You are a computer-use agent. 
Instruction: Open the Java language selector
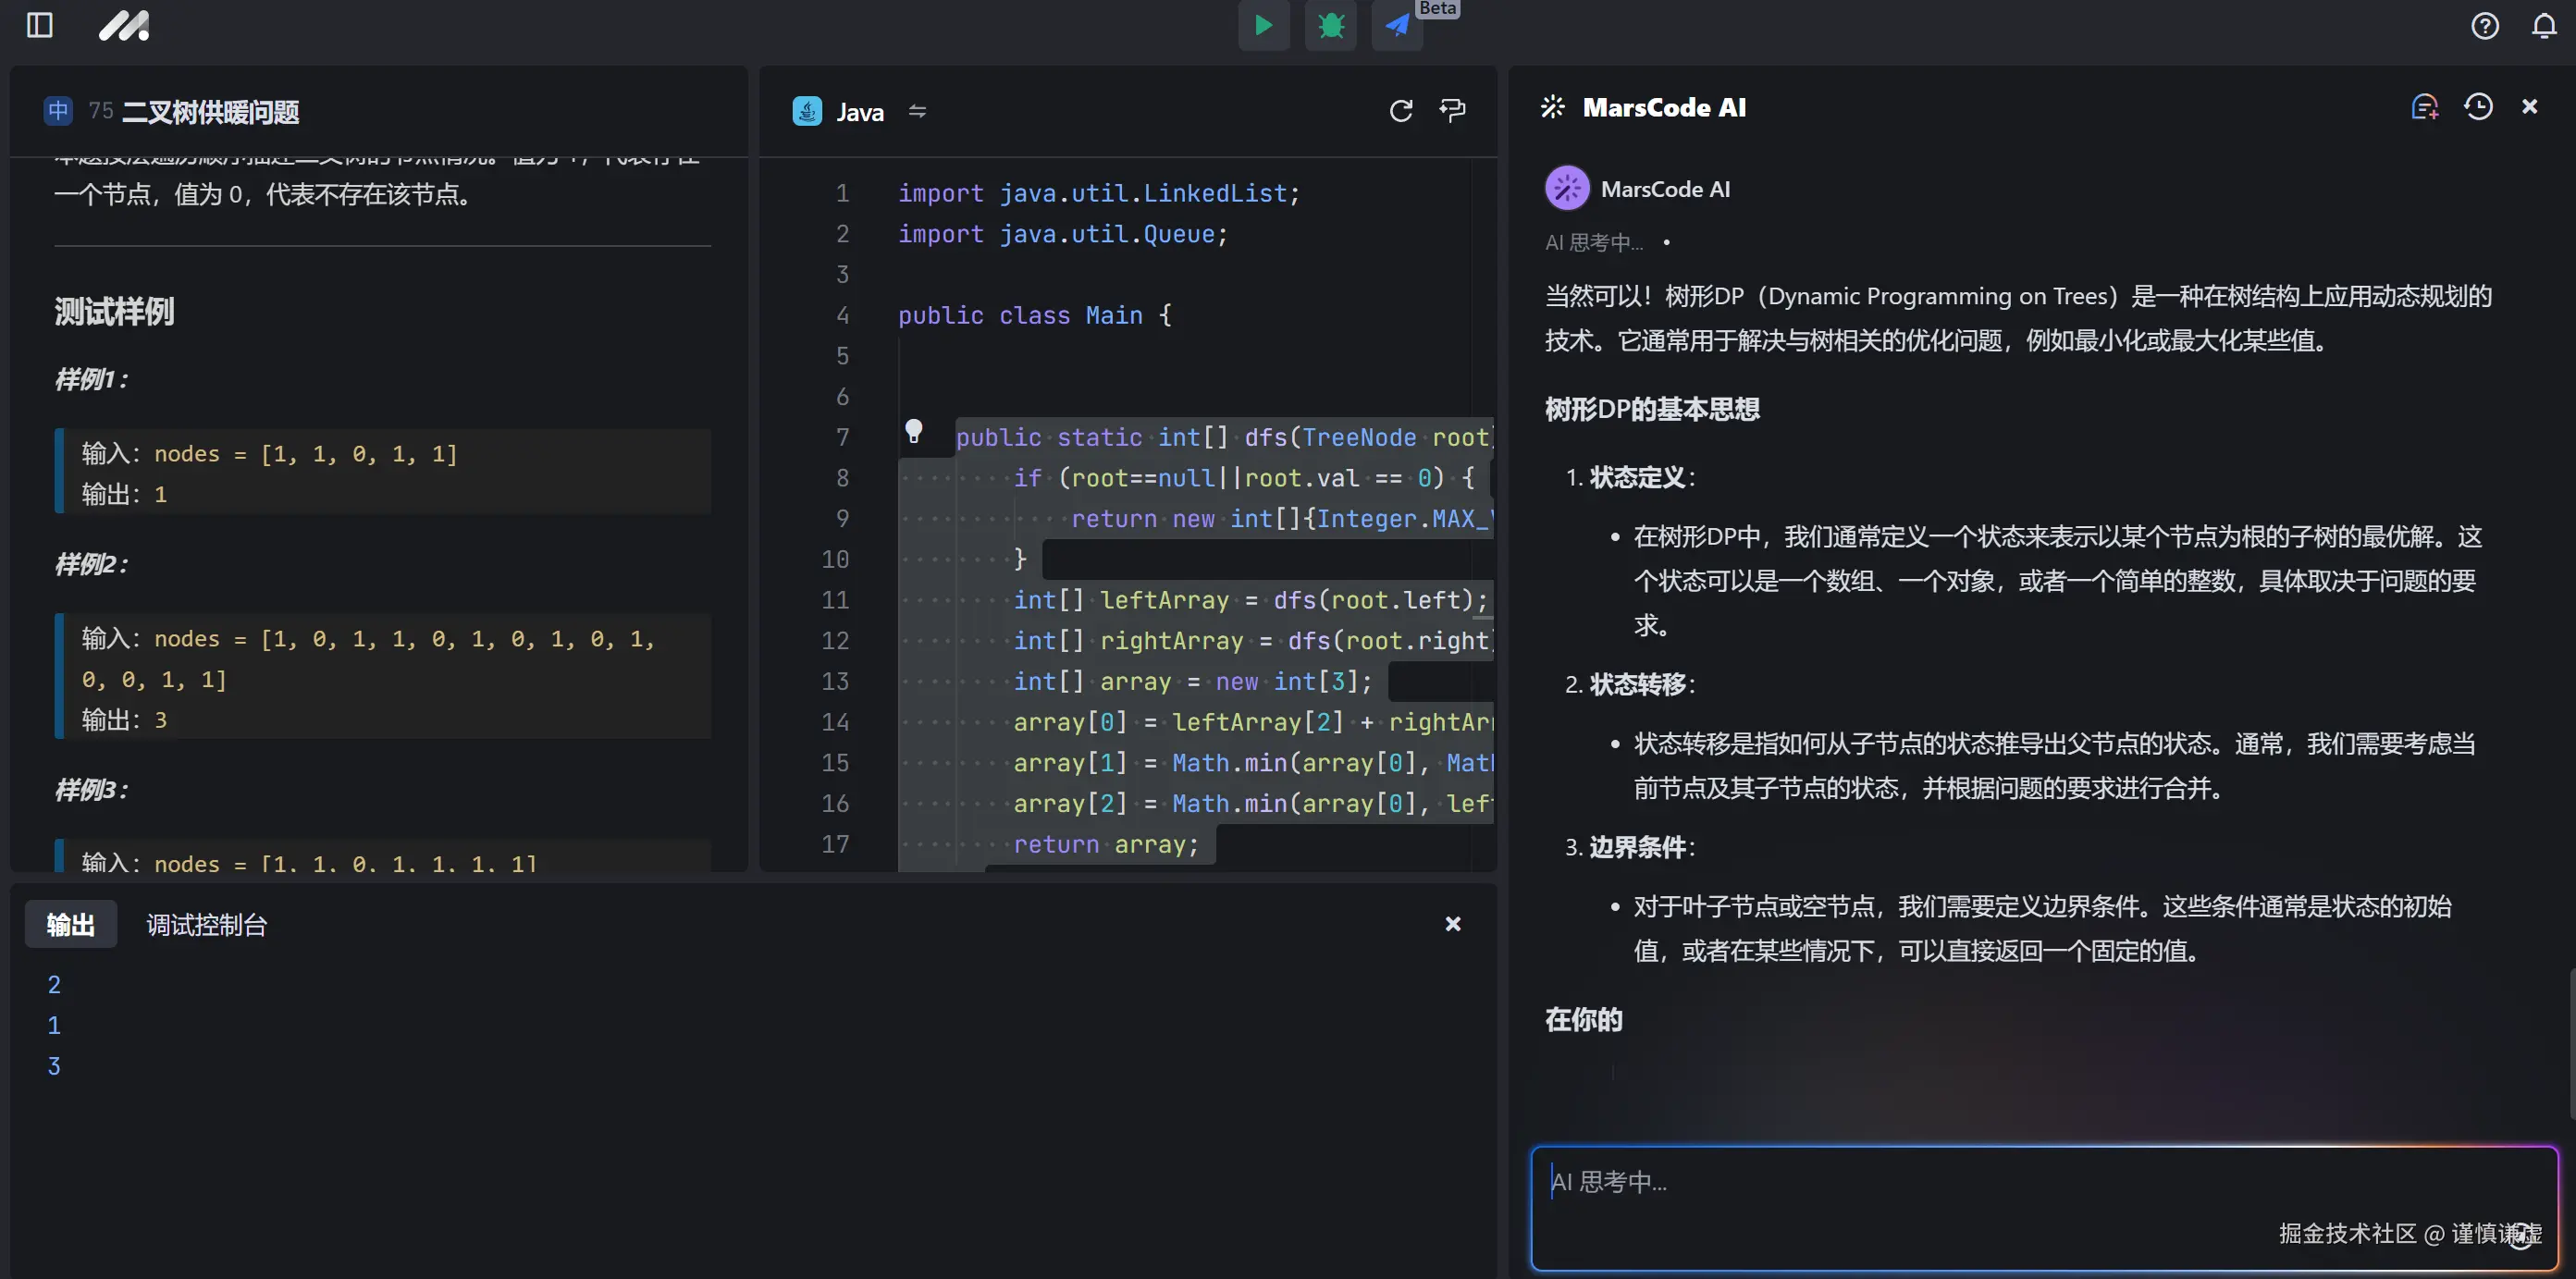click(858, 112)
